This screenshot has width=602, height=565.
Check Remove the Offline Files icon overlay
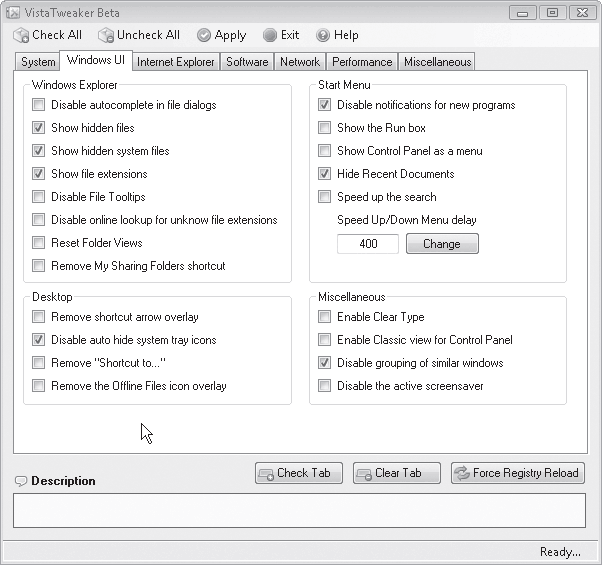pos(38,386)
